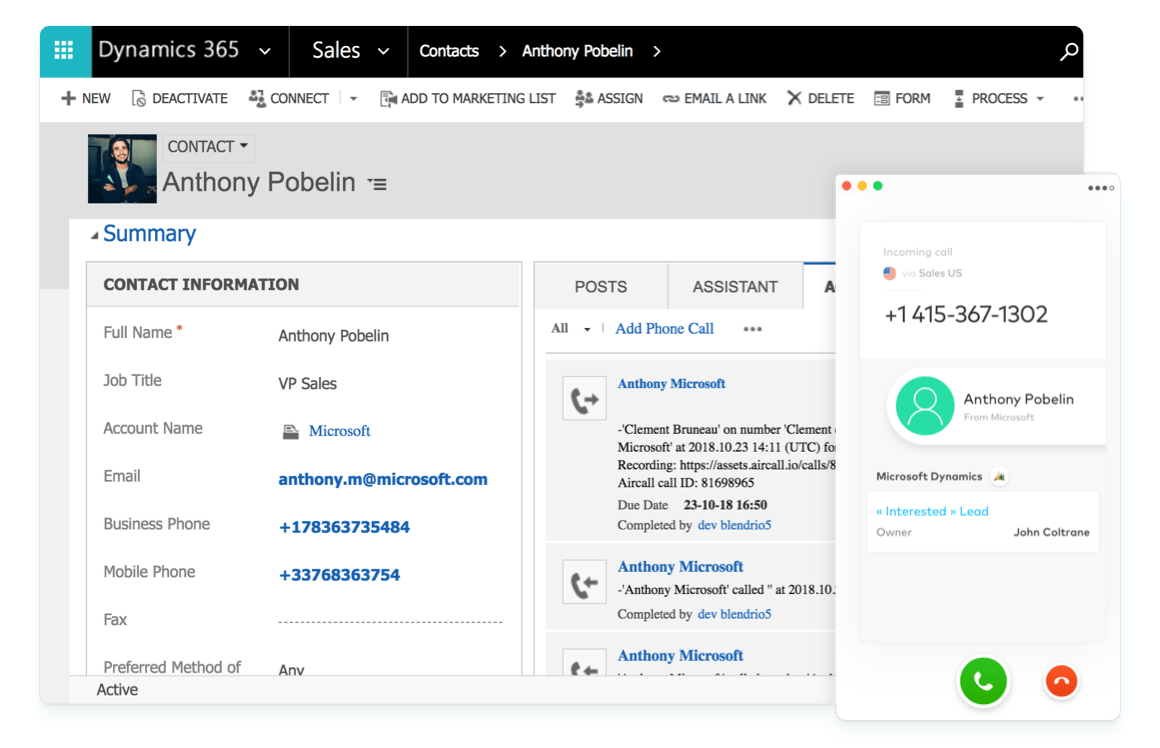Screen dimensions: 1160x748
Task: Click Add Phone Call link
Action: (664, 328)
